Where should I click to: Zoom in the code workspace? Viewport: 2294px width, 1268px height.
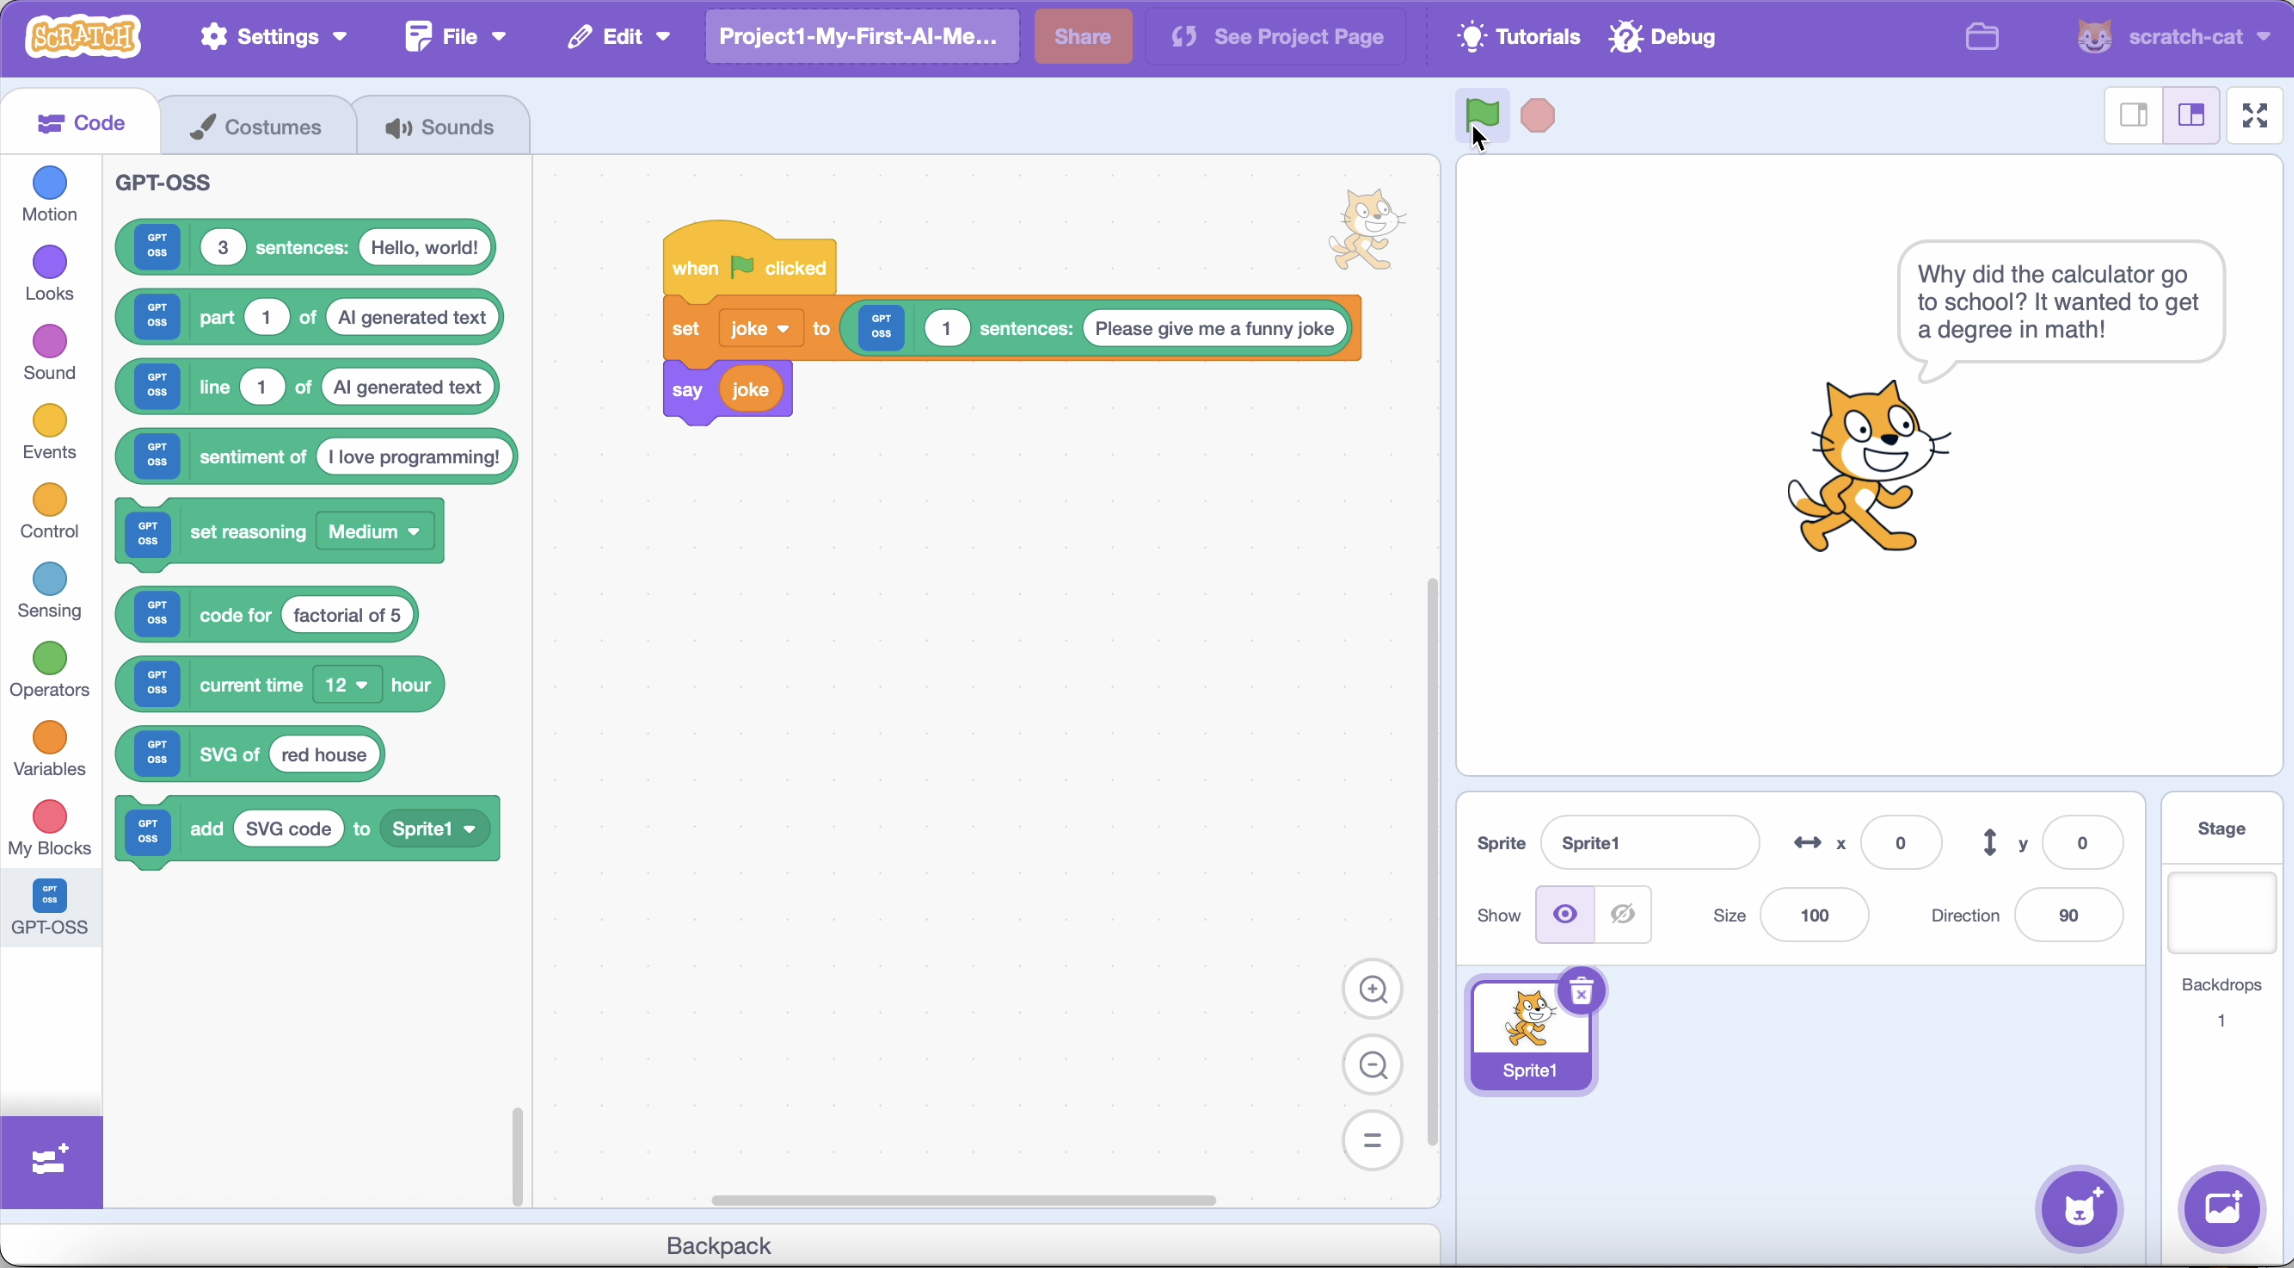point(1372,989)
